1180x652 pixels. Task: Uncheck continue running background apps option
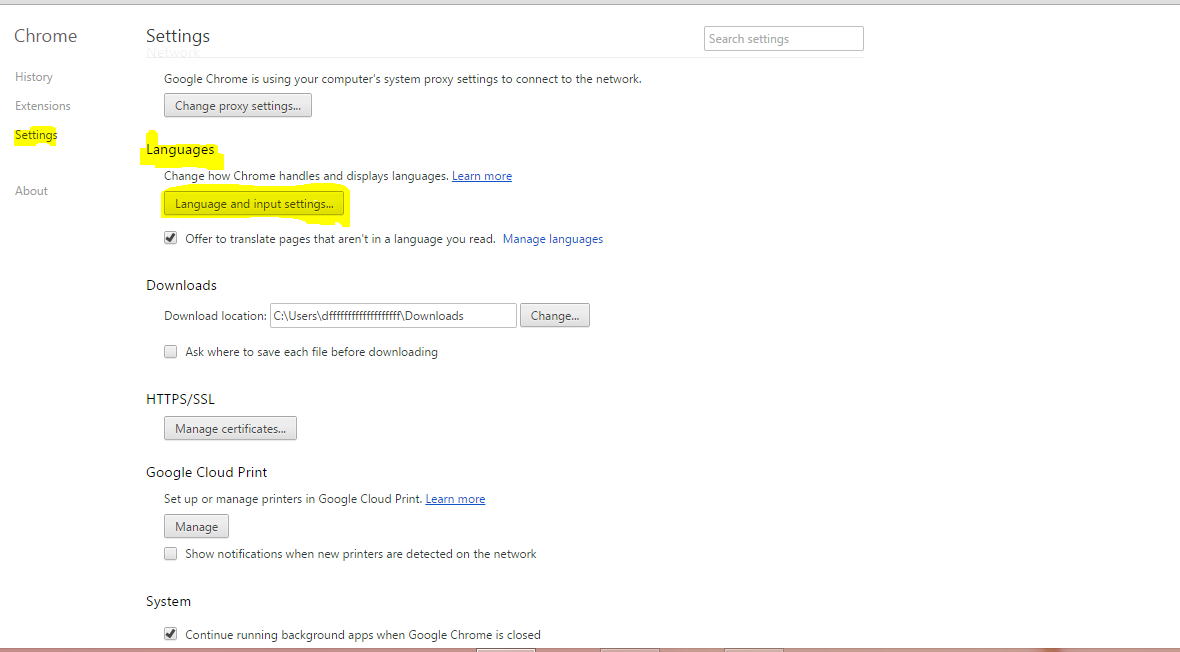[171, 635]
